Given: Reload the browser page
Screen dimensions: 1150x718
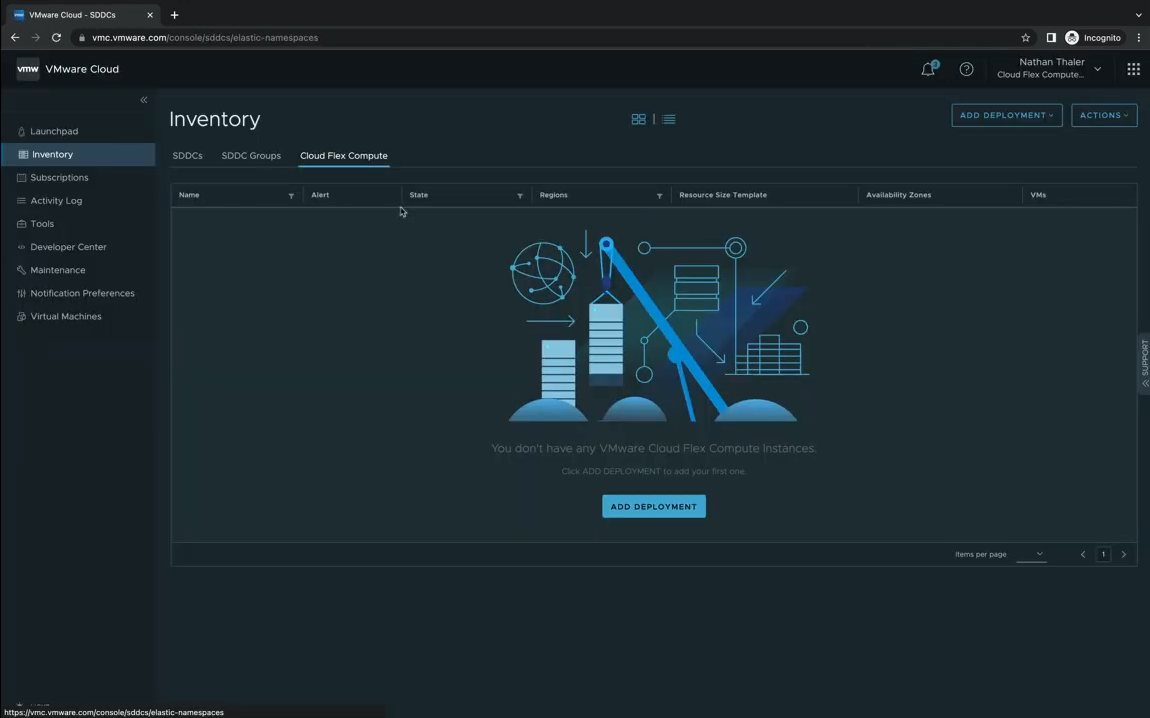Looking at the screenshot, I should (56, 37).
